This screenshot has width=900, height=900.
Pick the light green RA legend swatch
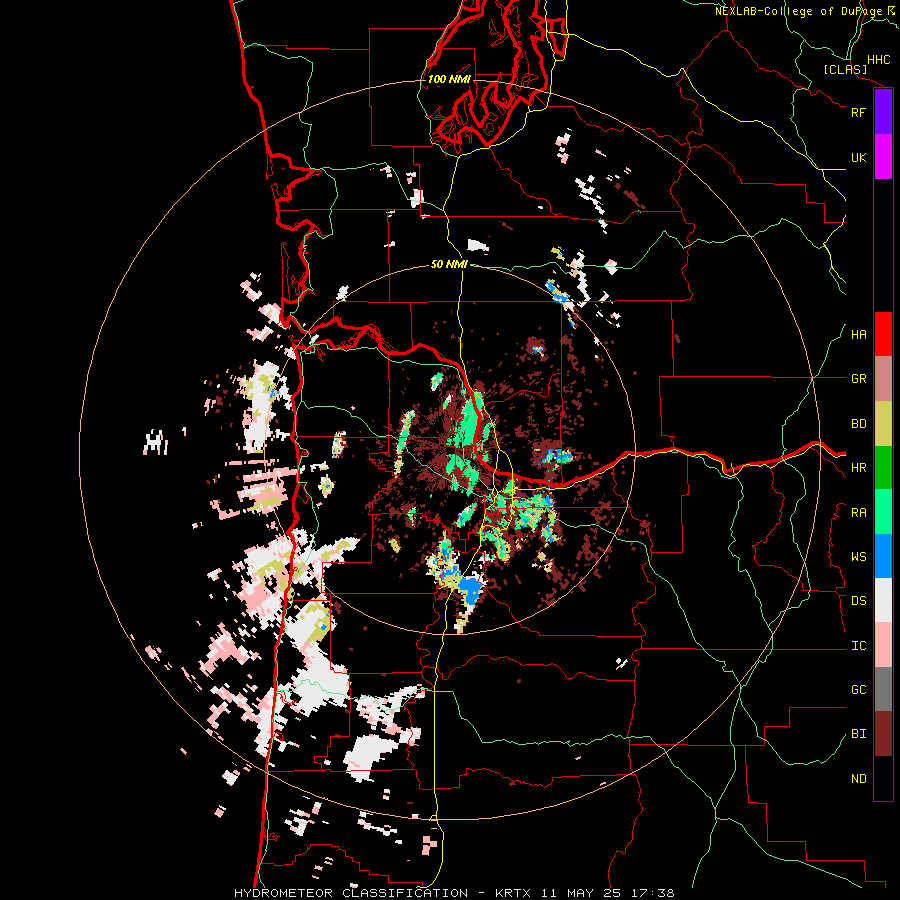tap(883, 512)
